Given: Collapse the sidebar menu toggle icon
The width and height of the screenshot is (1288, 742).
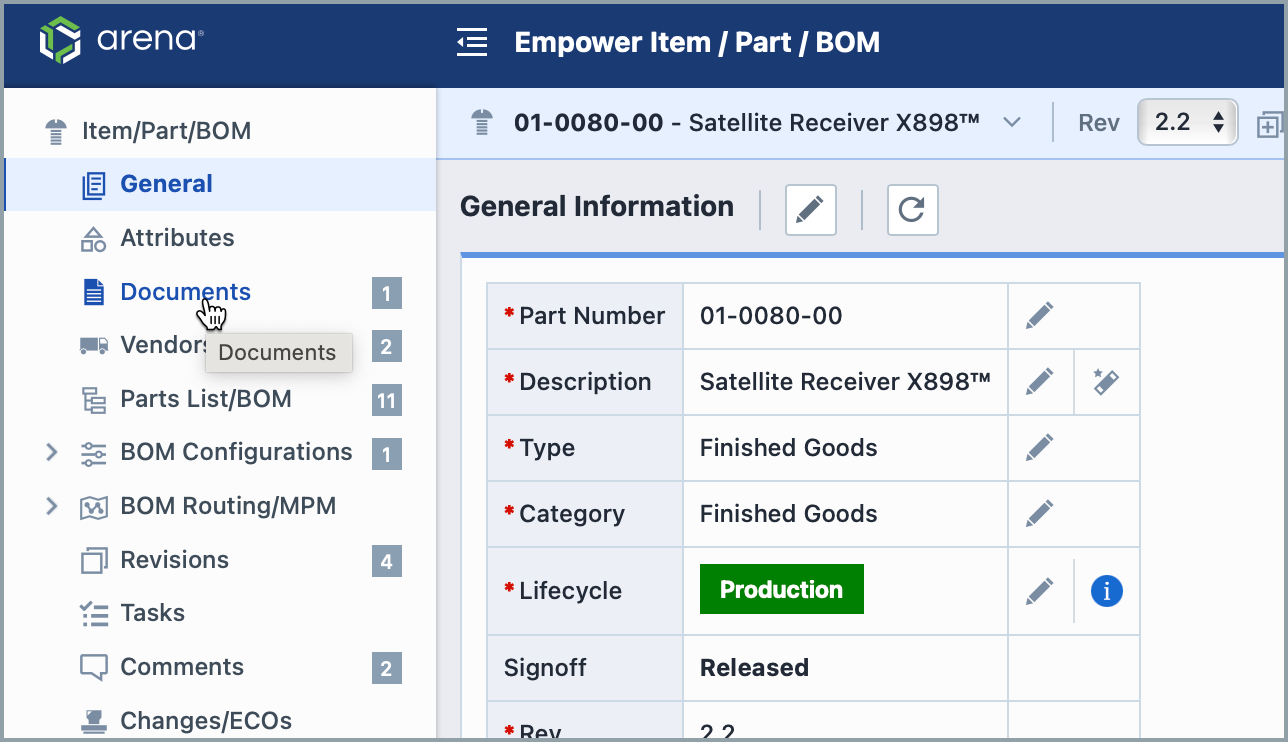Looking at the screenshot, I should pos(472,42).
